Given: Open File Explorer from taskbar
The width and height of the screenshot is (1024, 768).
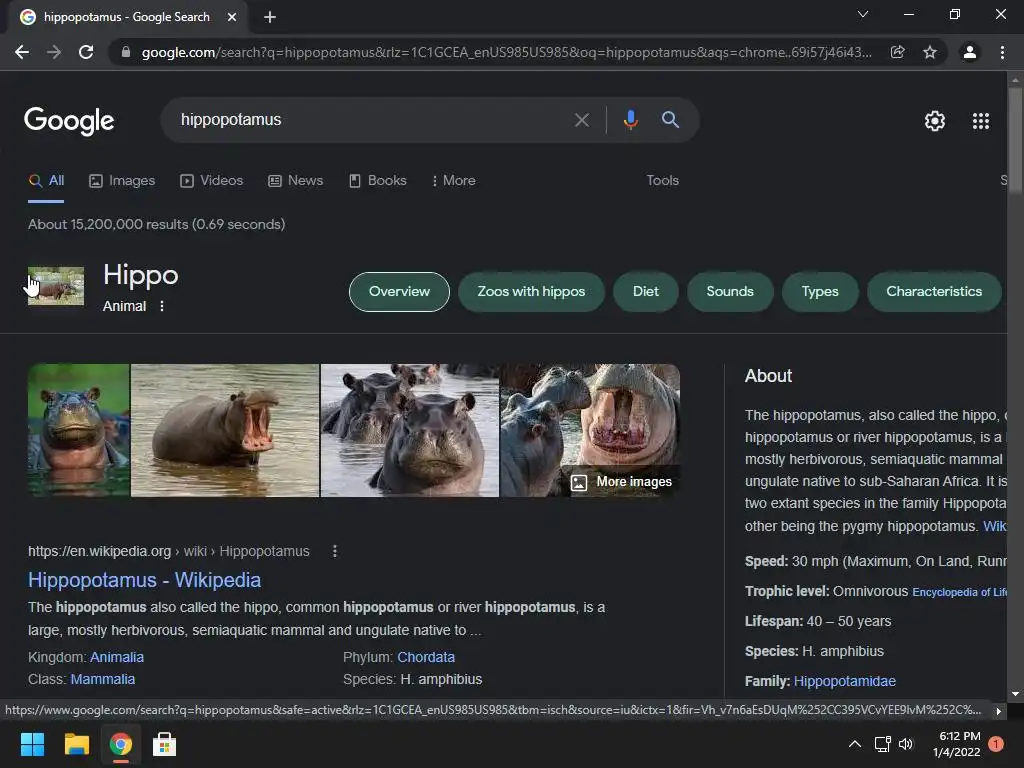Looking at the screenshot, I should pyautogui.click(x=76, y=744).
